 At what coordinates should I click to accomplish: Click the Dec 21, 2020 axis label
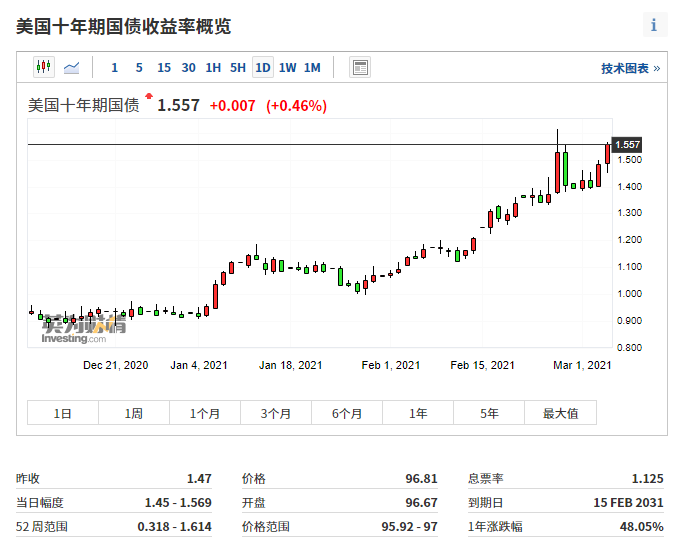(116, 365)
